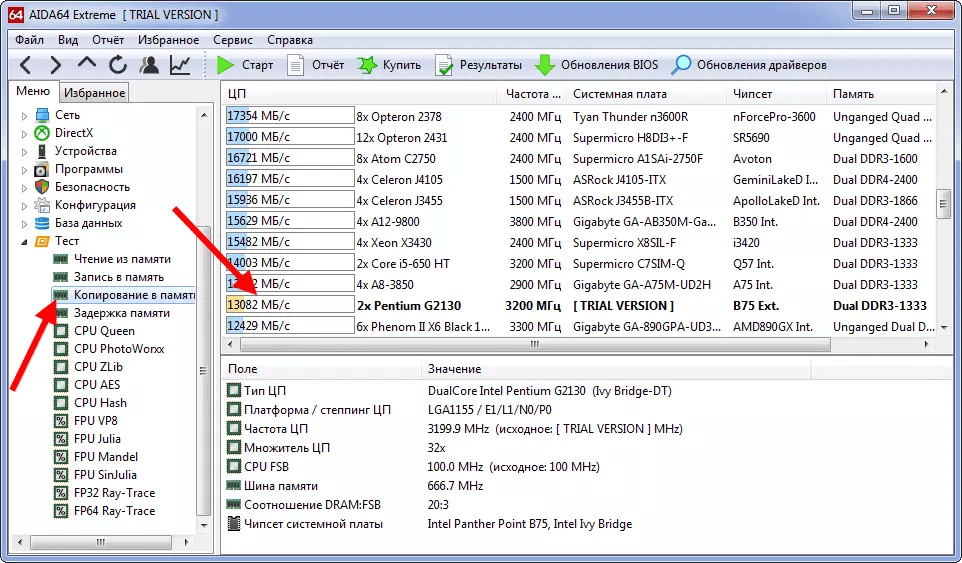962x563 pixels.
Task: Click Обновления BIOS in the toolbar
Action: (596, 65)
